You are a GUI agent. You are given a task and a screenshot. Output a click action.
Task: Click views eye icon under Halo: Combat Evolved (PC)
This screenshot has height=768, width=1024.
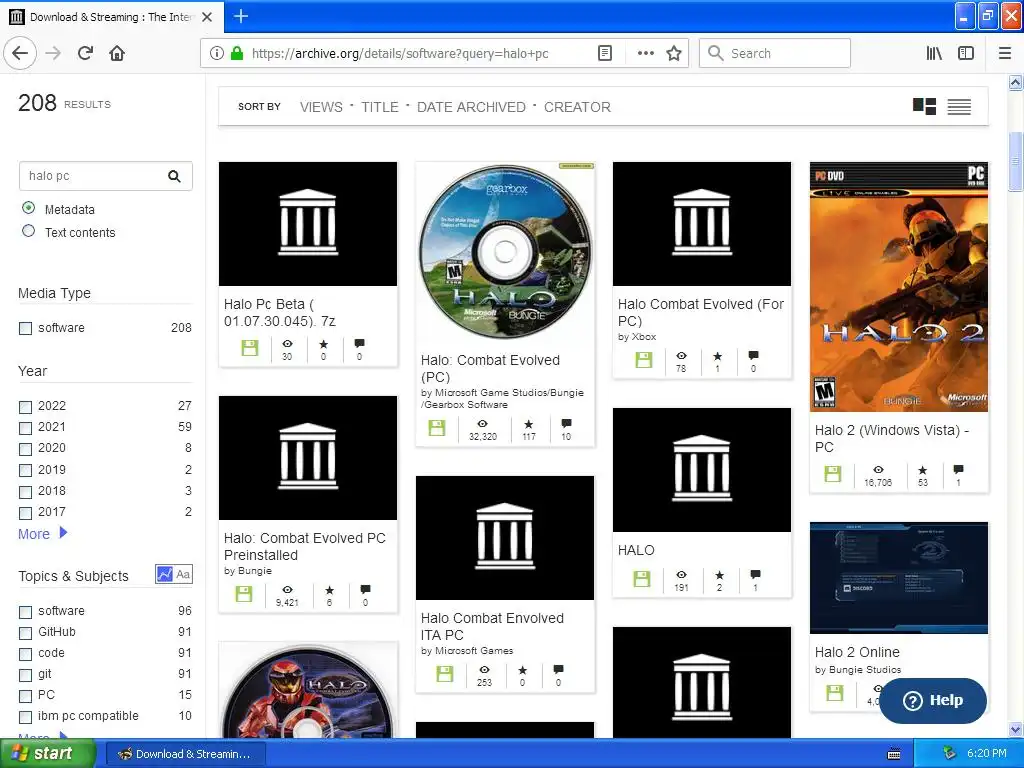point(483,424)
